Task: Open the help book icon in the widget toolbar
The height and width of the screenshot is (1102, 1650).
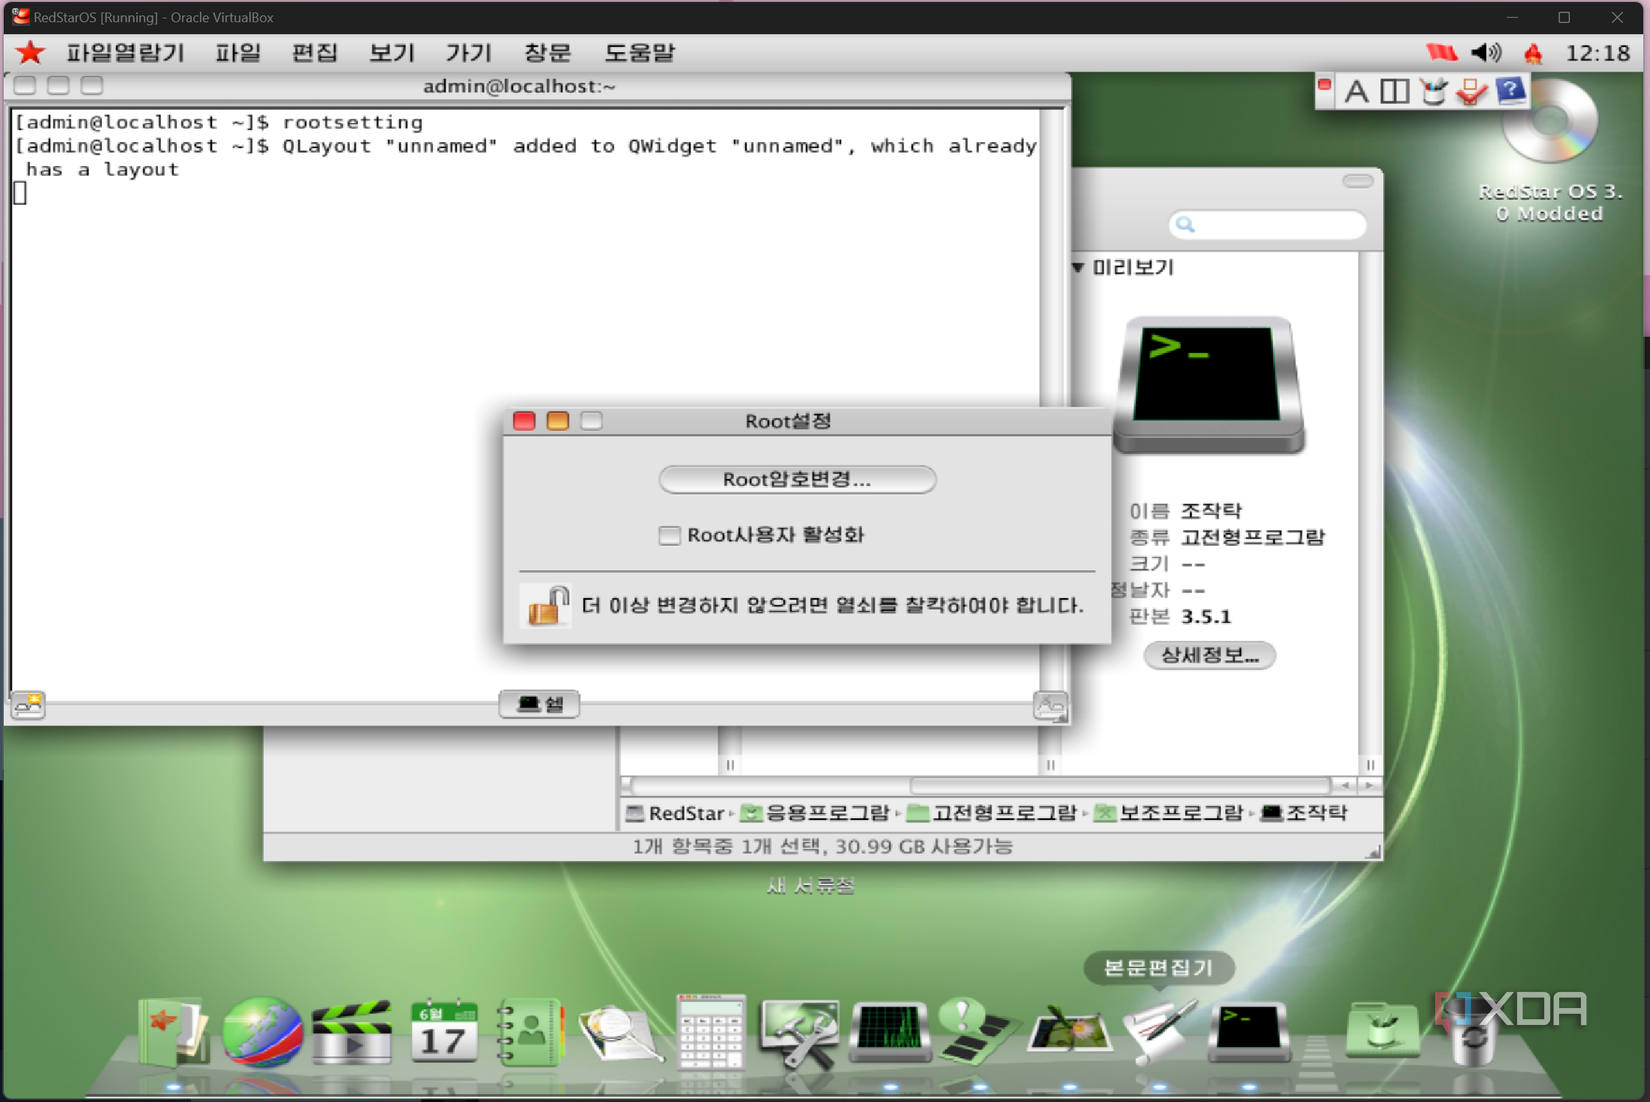Action: 1512,91
